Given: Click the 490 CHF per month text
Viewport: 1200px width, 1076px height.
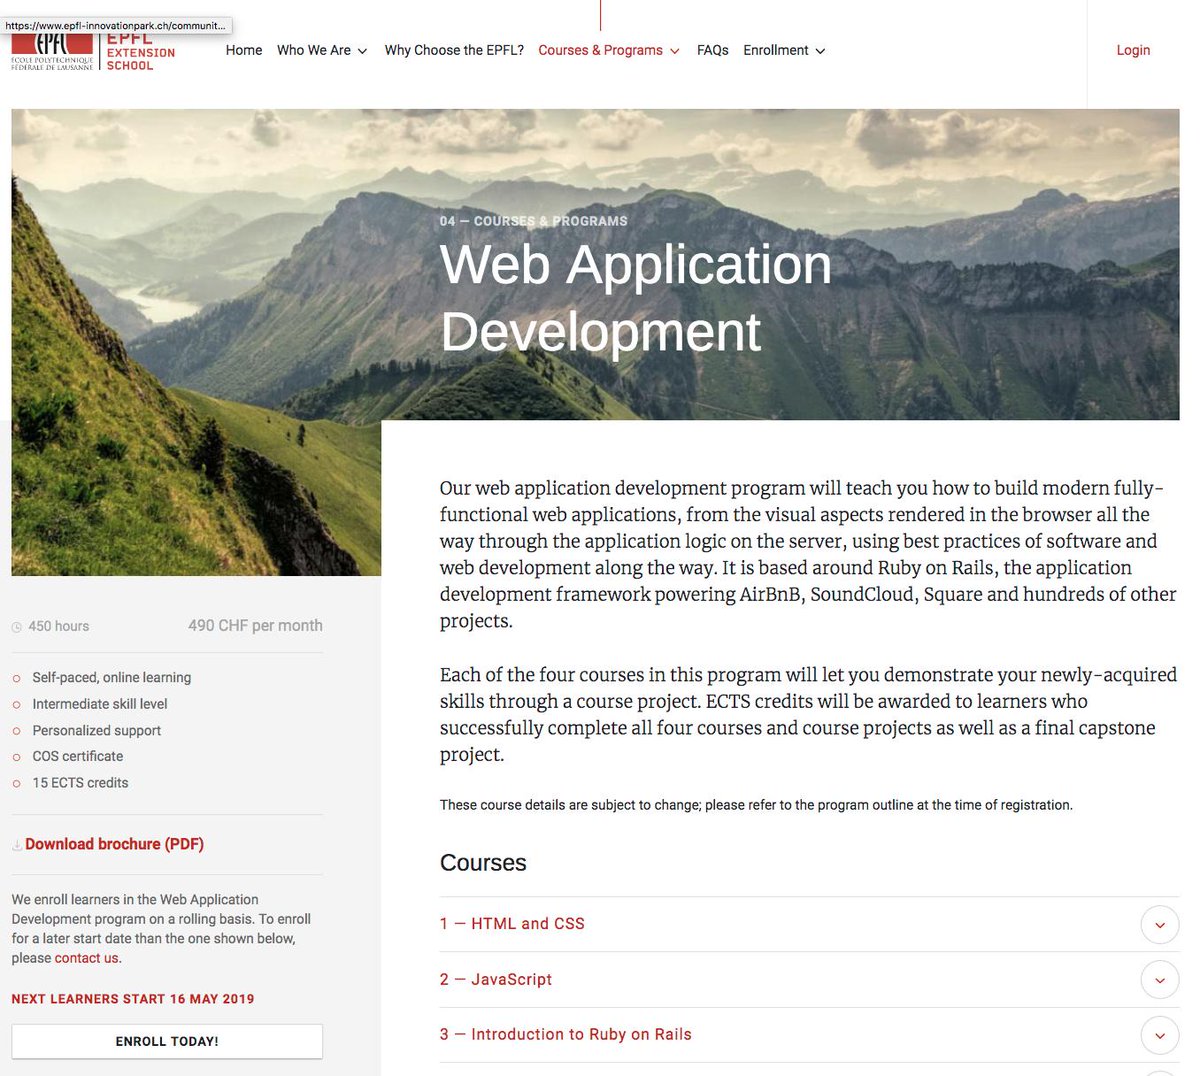Looking at the screenshot, I should pyautogui.click(x=255, y=625).
